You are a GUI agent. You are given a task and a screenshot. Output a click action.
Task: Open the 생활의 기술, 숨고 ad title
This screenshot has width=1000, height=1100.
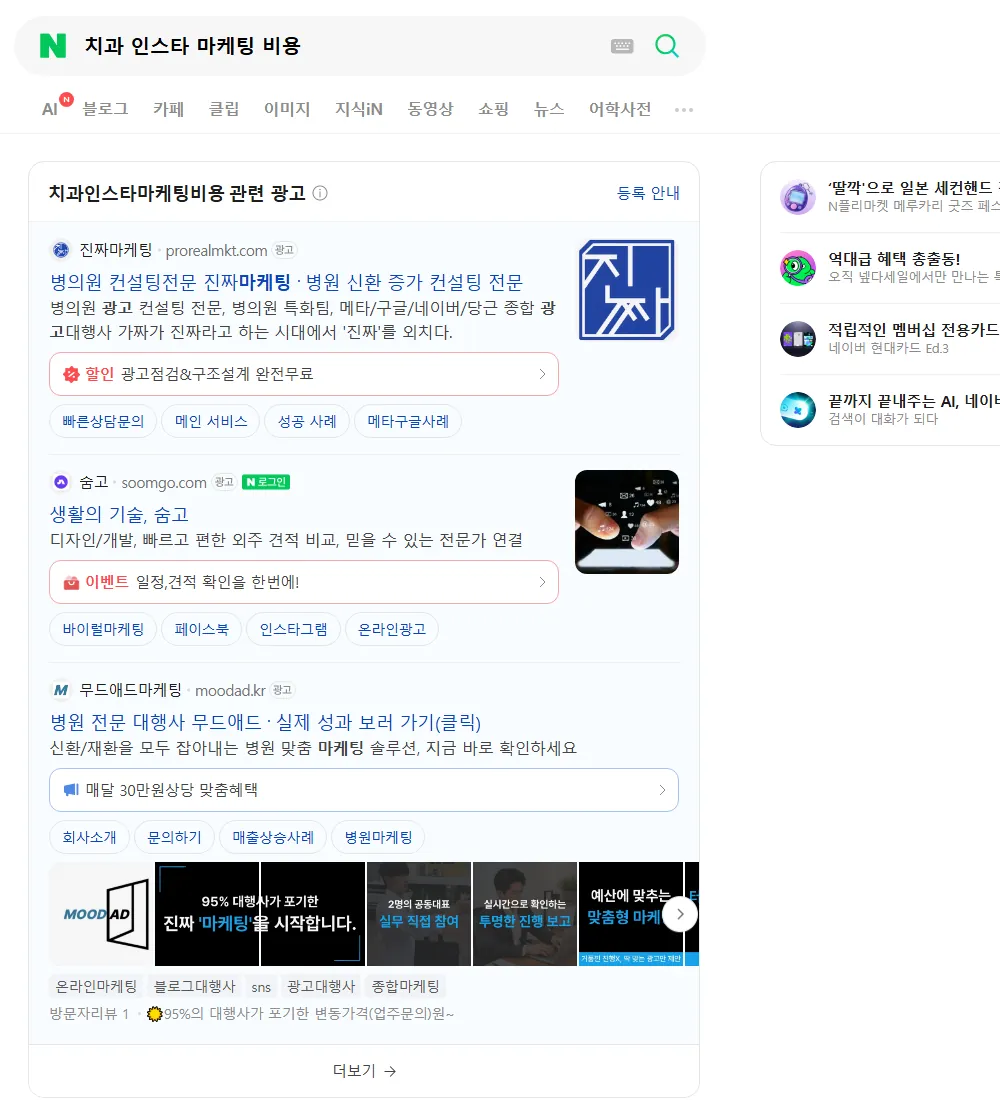(119, 514)
